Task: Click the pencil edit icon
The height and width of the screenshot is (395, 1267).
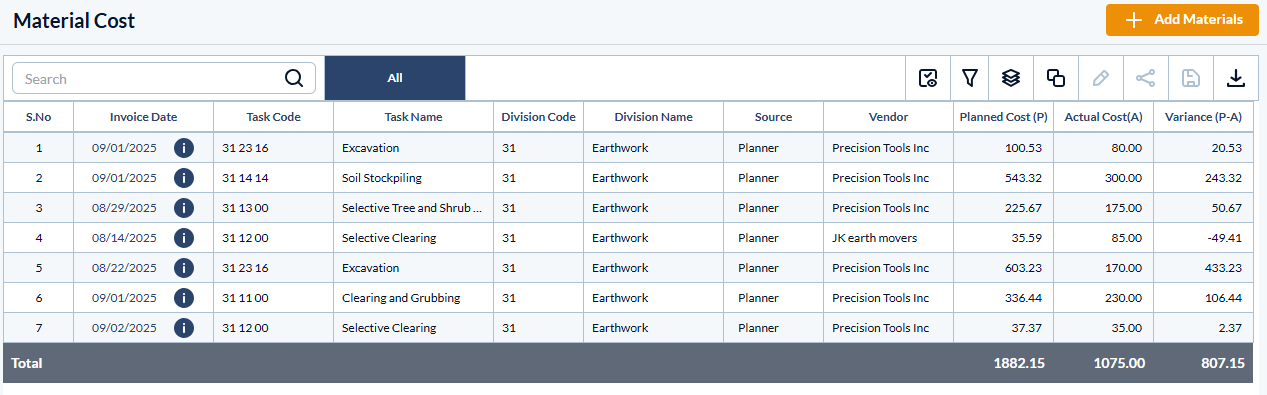Action: pyautogui.click(x=1101, y=78)
